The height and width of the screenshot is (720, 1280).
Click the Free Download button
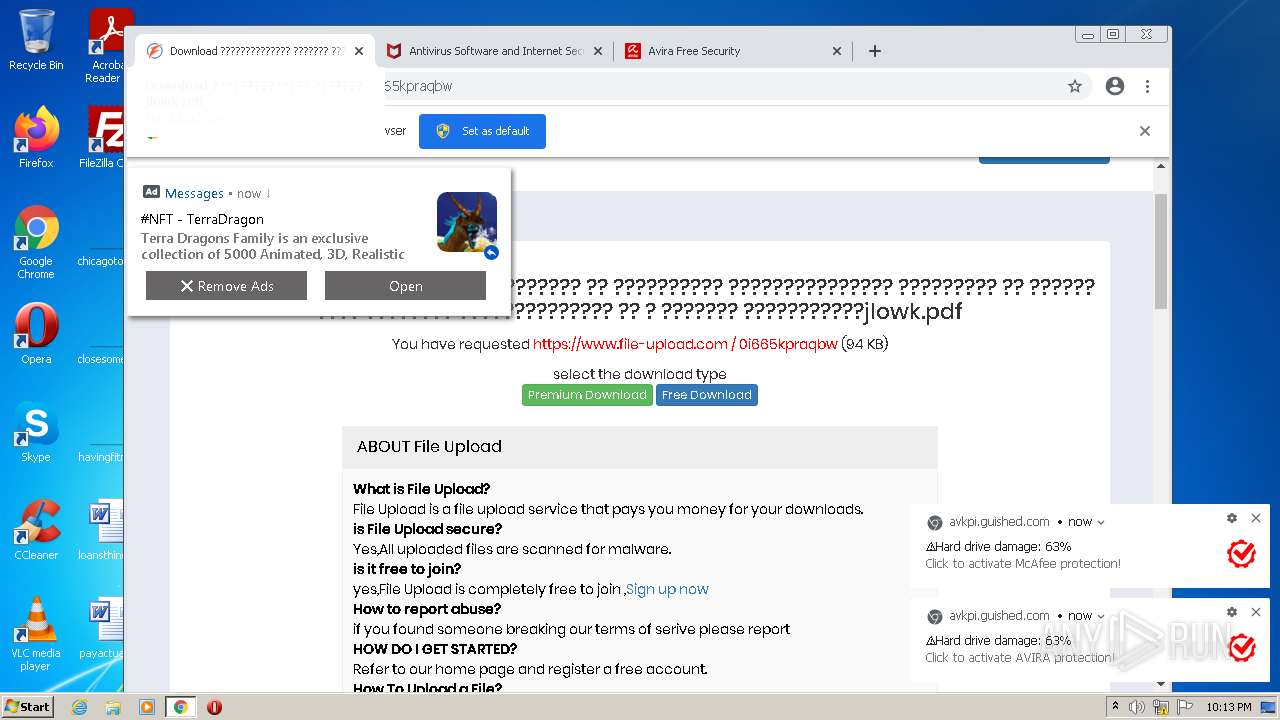(706, 395)
